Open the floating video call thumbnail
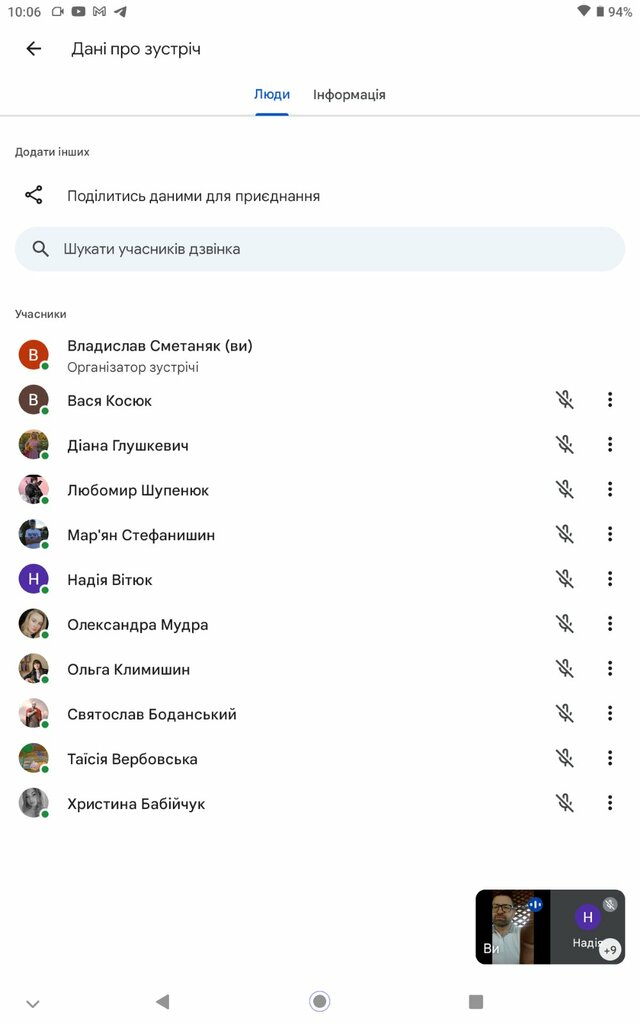The height and width of the screenshot is (1024, 640). (550, 927)
